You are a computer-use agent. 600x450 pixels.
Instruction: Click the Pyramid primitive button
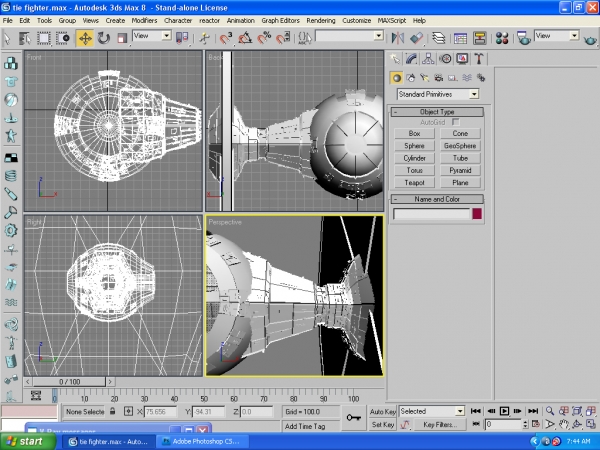pyautogui.click(x=460, y=170)
